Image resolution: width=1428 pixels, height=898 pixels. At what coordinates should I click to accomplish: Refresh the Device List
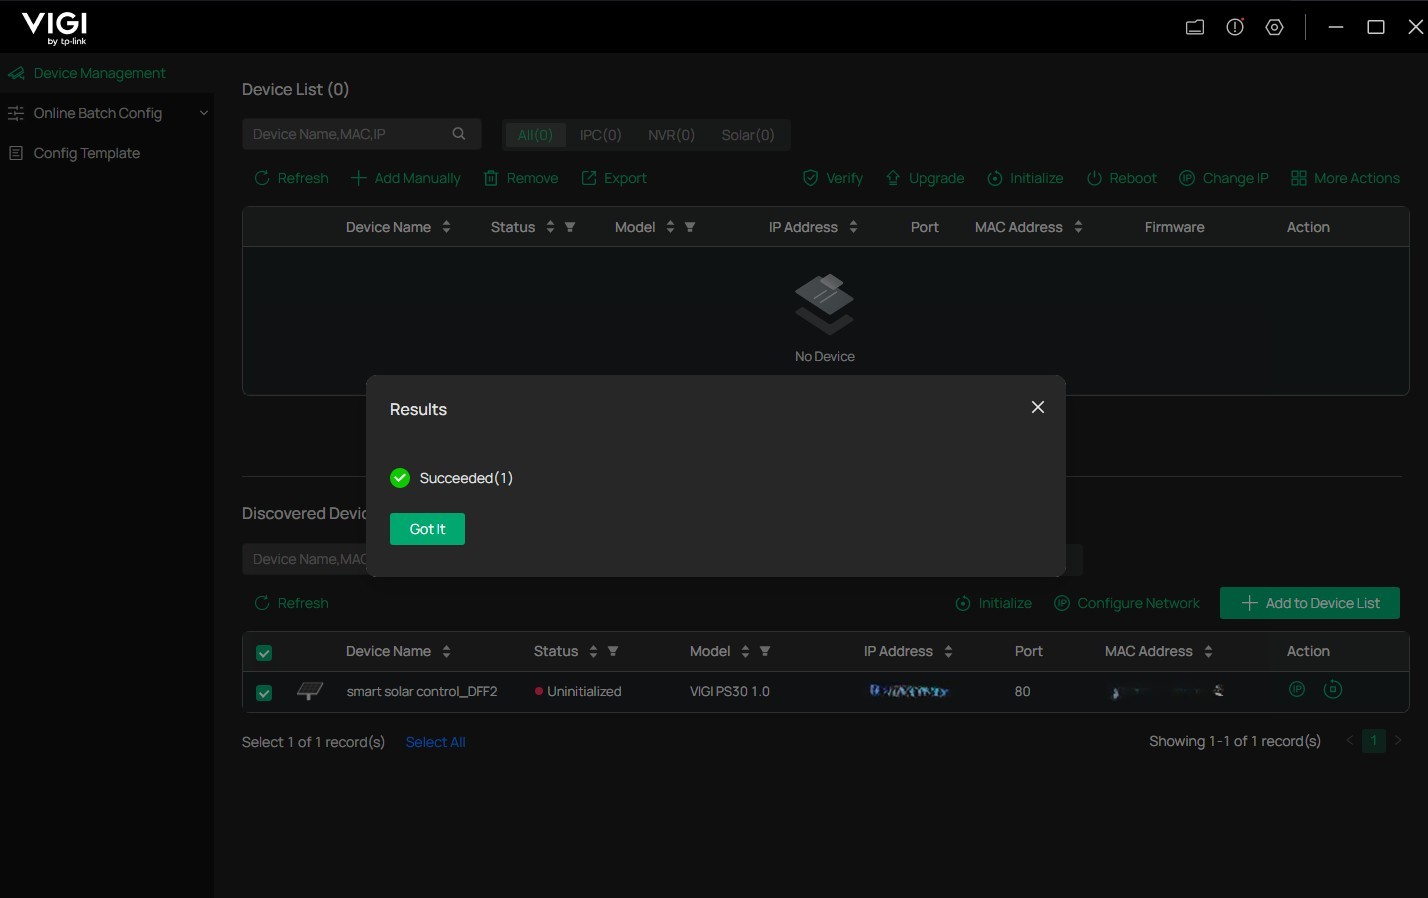pos(291,178)
